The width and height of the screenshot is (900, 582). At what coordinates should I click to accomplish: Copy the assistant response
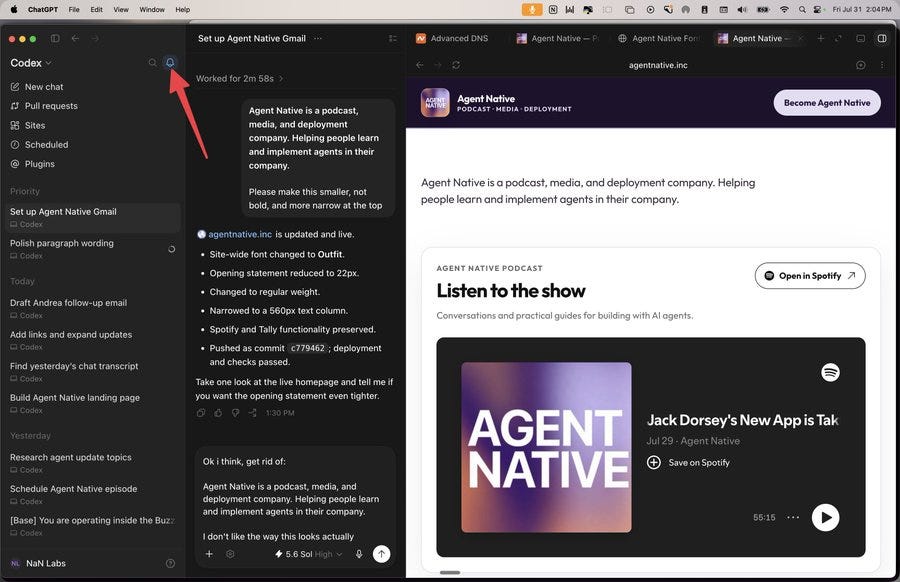pyautogui.click(x=201, y=413)
